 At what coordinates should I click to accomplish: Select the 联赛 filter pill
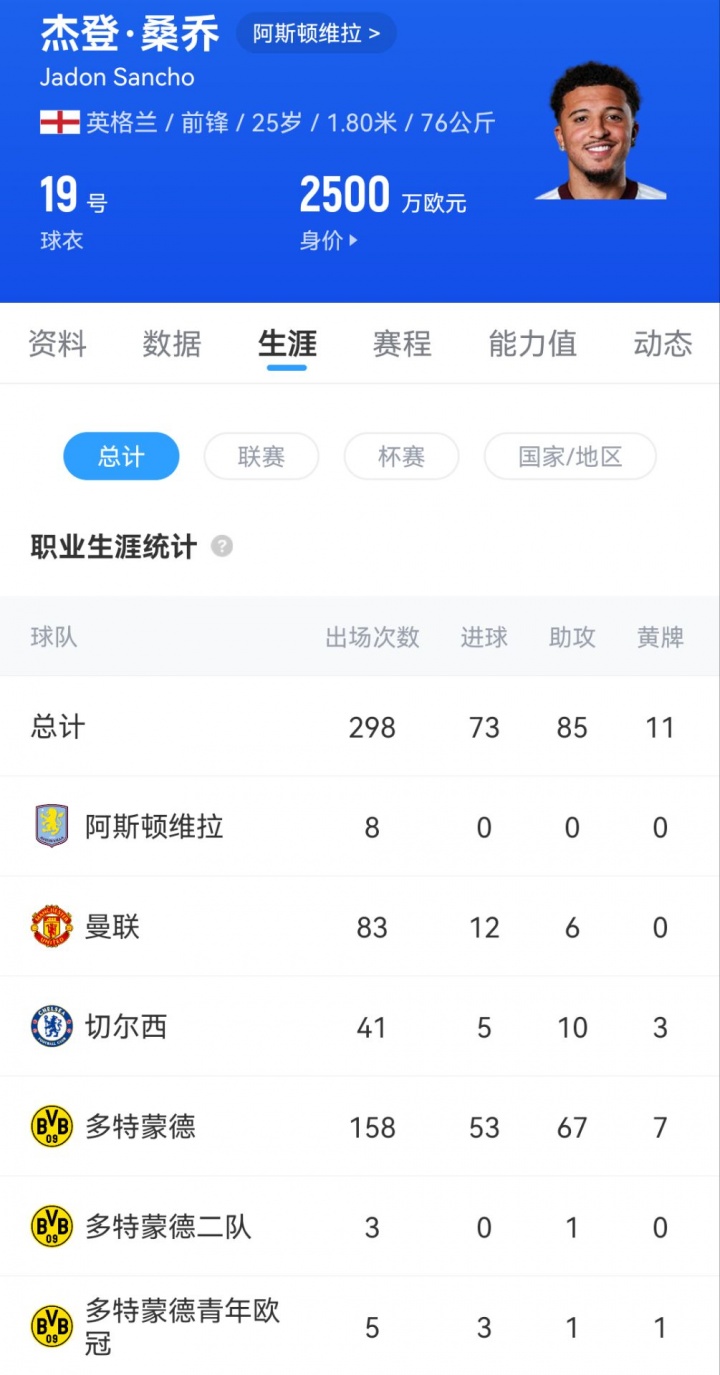261,457
